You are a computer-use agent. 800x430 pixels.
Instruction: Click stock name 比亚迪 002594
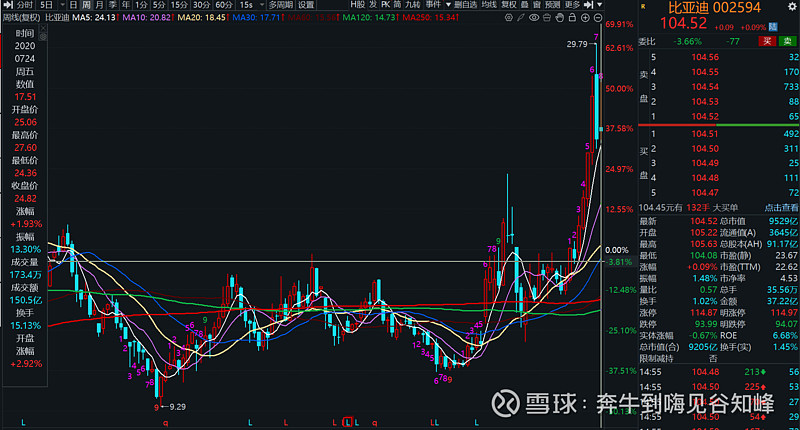point(714,8)
